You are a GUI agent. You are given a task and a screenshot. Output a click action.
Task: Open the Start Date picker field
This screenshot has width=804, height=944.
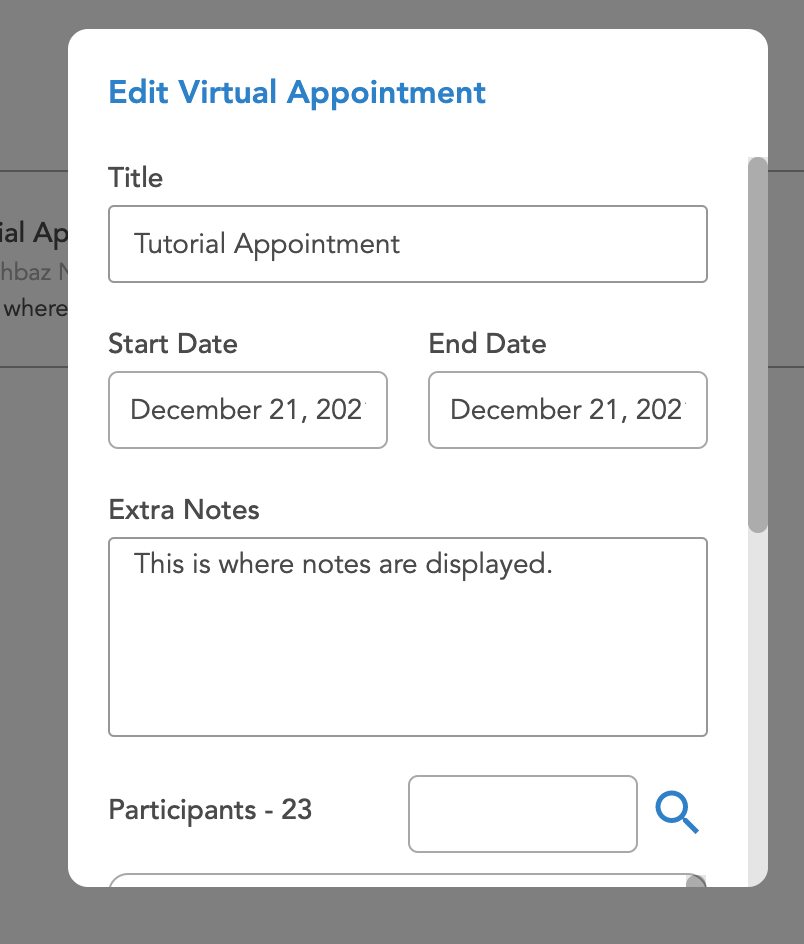pos(248,410)
